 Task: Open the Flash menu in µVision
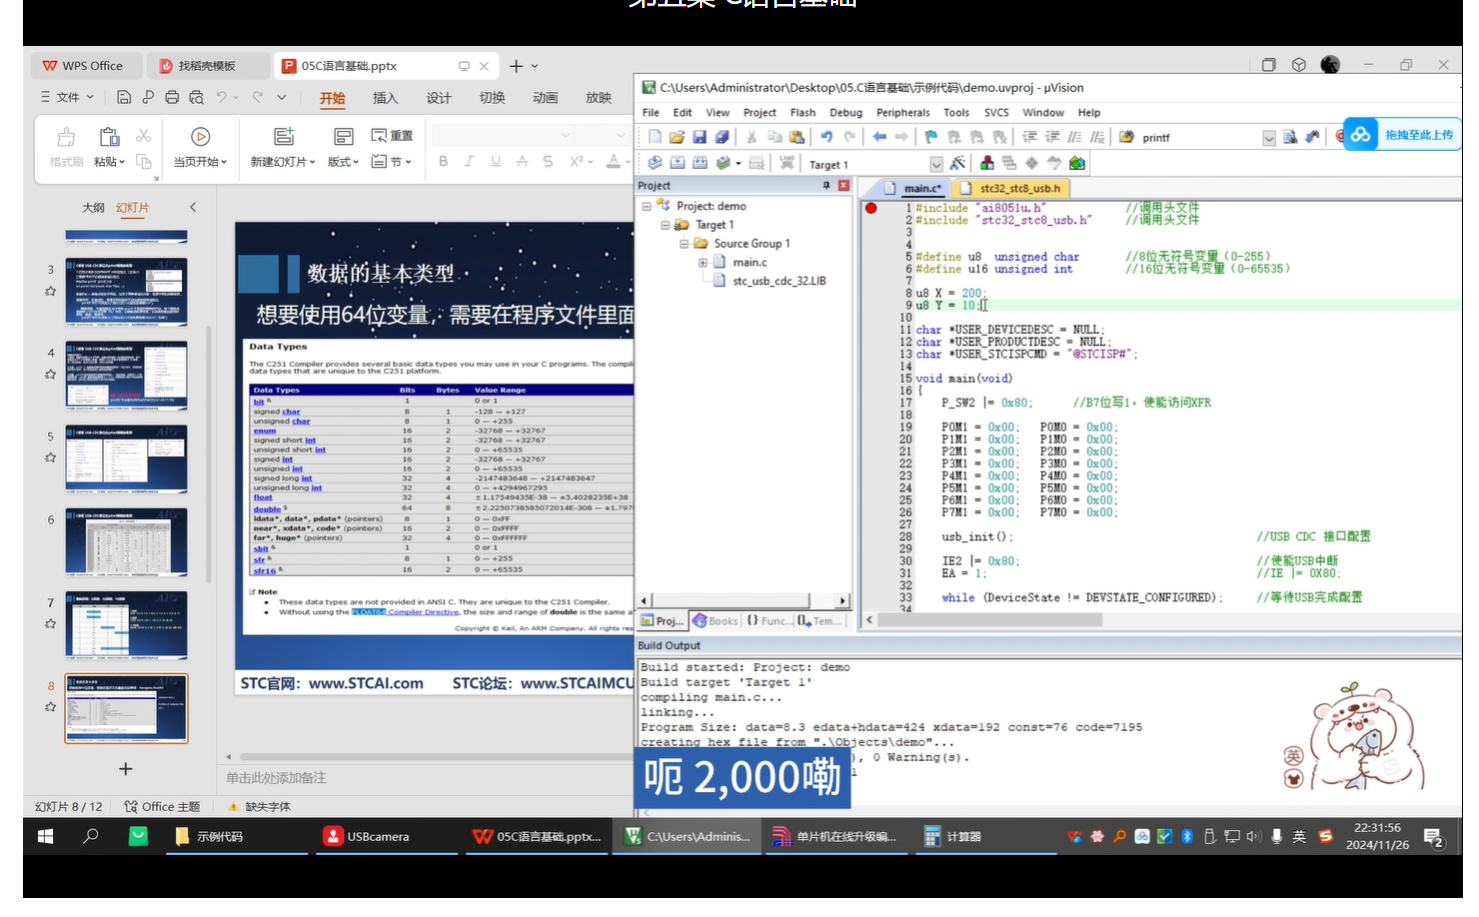pyautogui.click(x=802, y=113)
